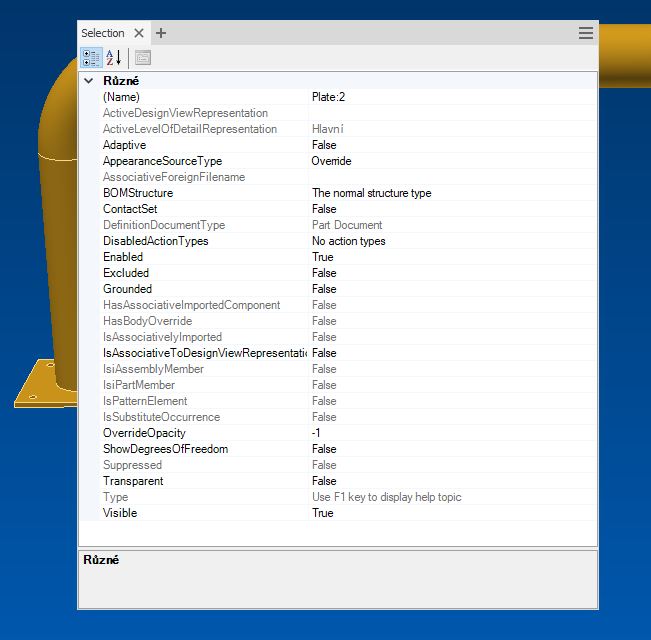The image size is (651, 640).
Task: Select IsAssociativeToDesignViewRepresentation property
Action: click(205, 353)
